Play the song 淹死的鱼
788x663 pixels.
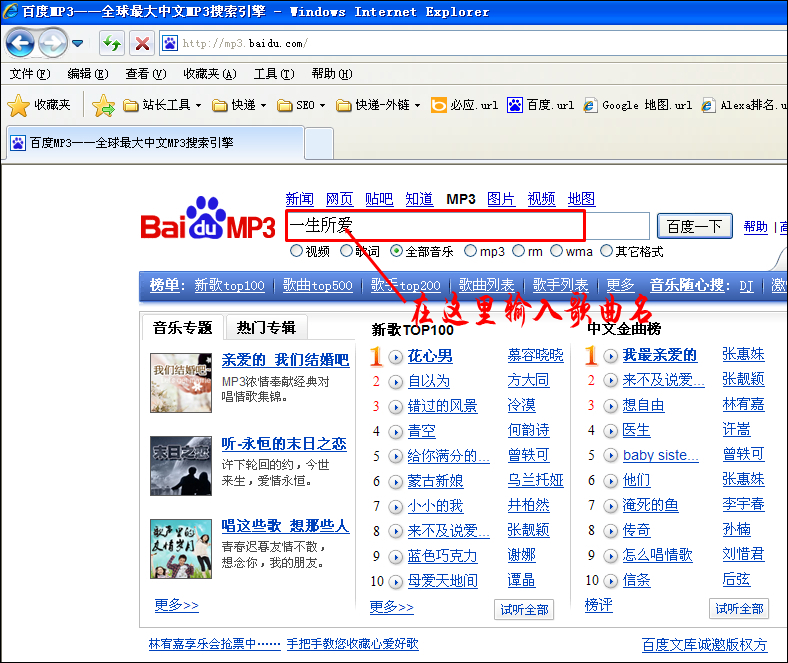point(611,506)
